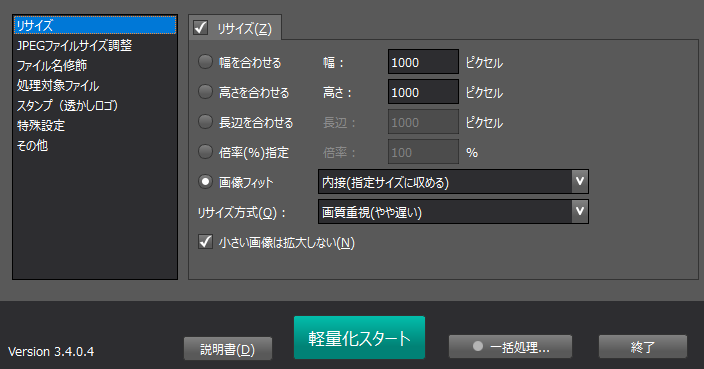
Task: Click the 高さ pixel input field
Action: click(x=423, y=92)
